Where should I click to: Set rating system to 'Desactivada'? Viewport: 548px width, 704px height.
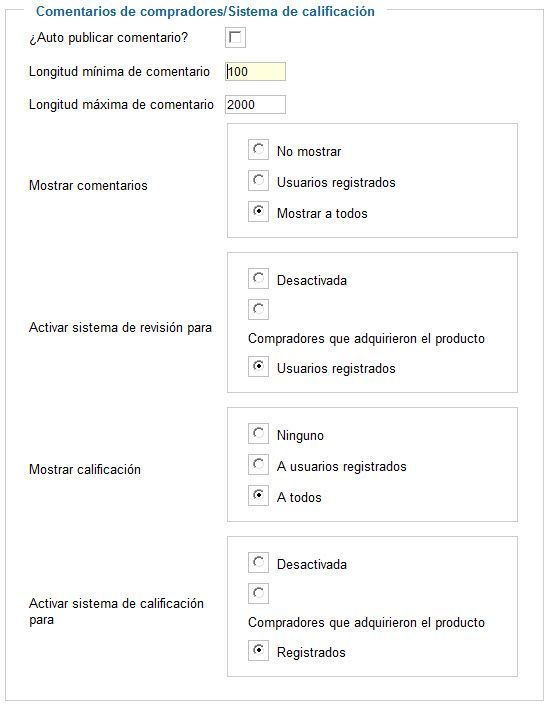(259, 563)
